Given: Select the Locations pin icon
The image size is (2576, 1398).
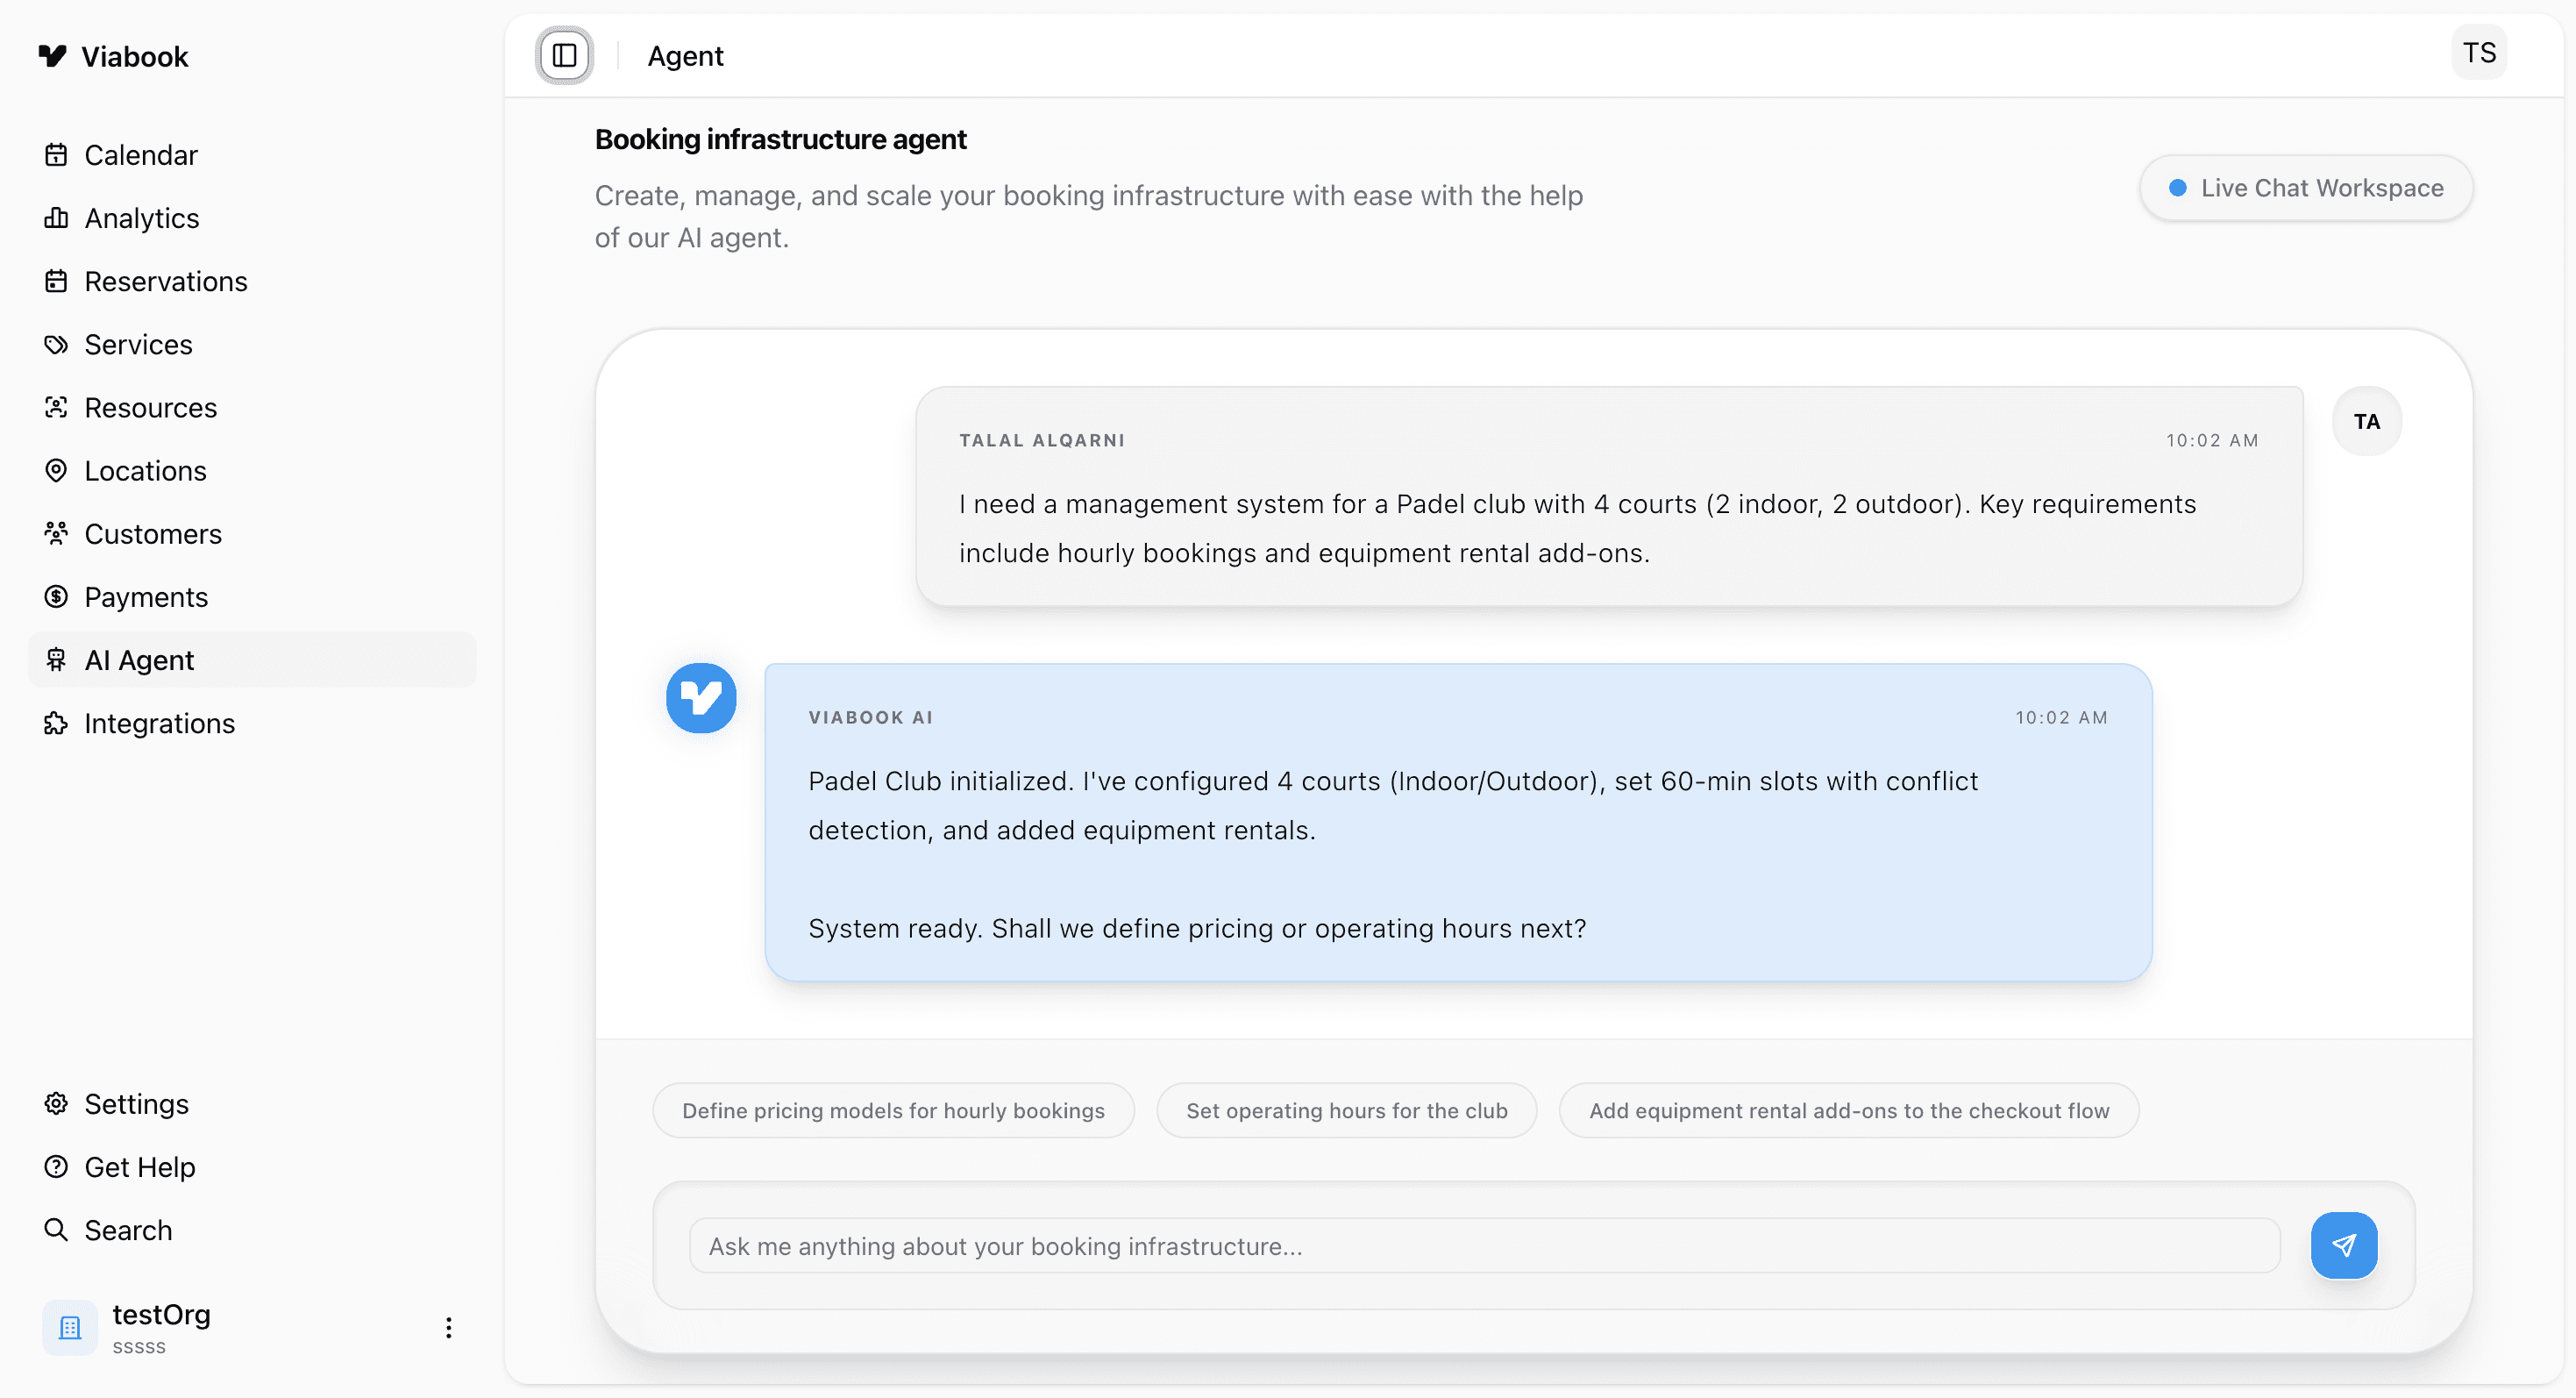Looking at the screenshot, I should [56, 470].
